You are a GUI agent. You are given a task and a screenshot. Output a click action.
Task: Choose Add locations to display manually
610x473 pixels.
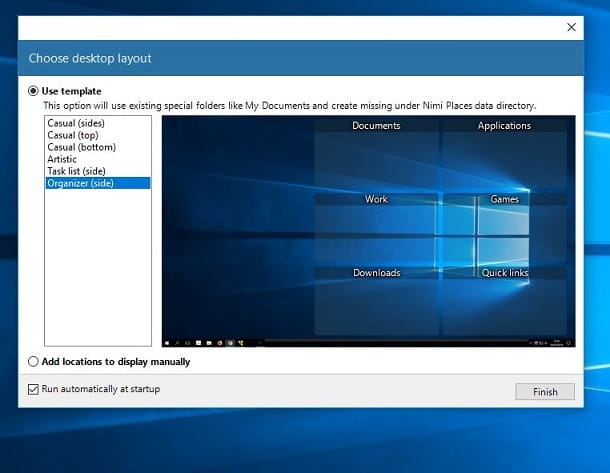(34, 362)
